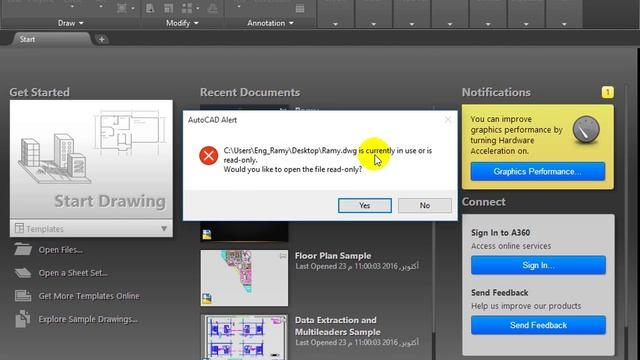Open the Floor Plan Sample thumbnail
This screenshot has height=360, width=640.
click(x=244, y=278)
